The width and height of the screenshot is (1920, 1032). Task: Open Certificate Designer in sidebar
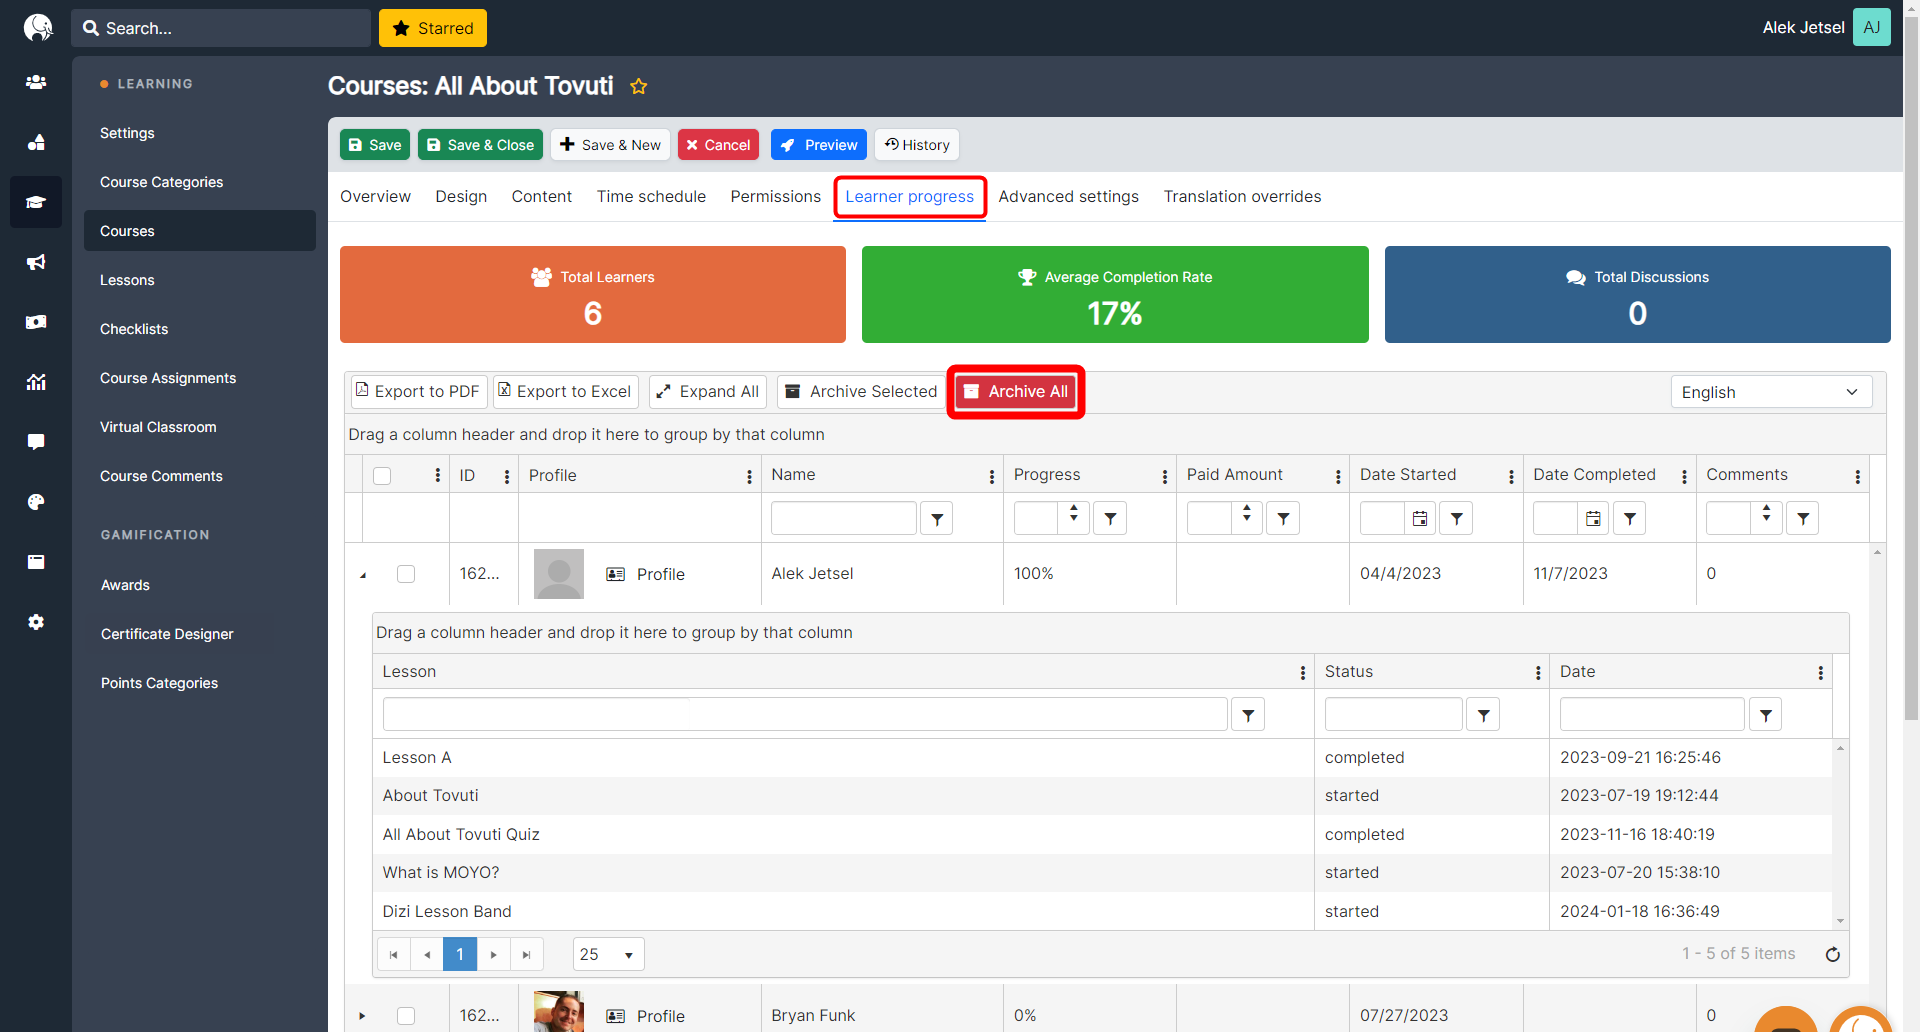click(x=167, y=634)
